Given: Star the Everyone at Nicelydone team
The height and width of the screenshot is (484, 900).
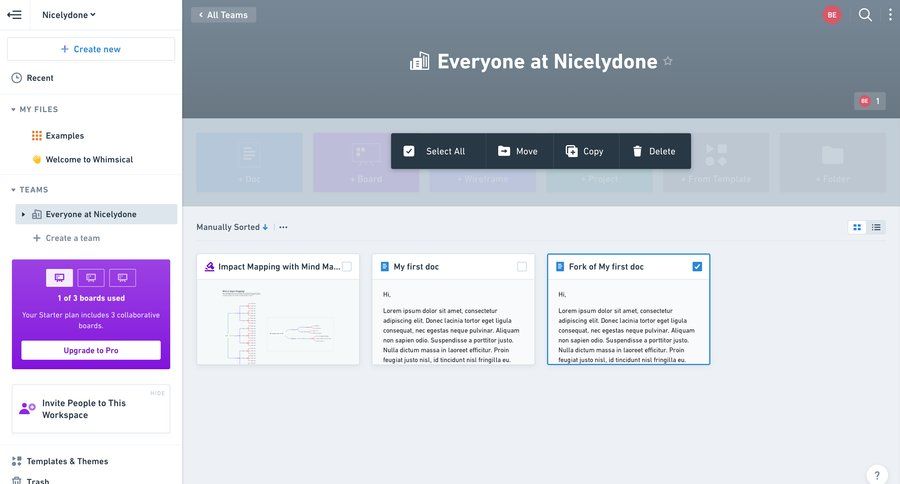Looking at the screenshot, I should (x=668, y=61).
